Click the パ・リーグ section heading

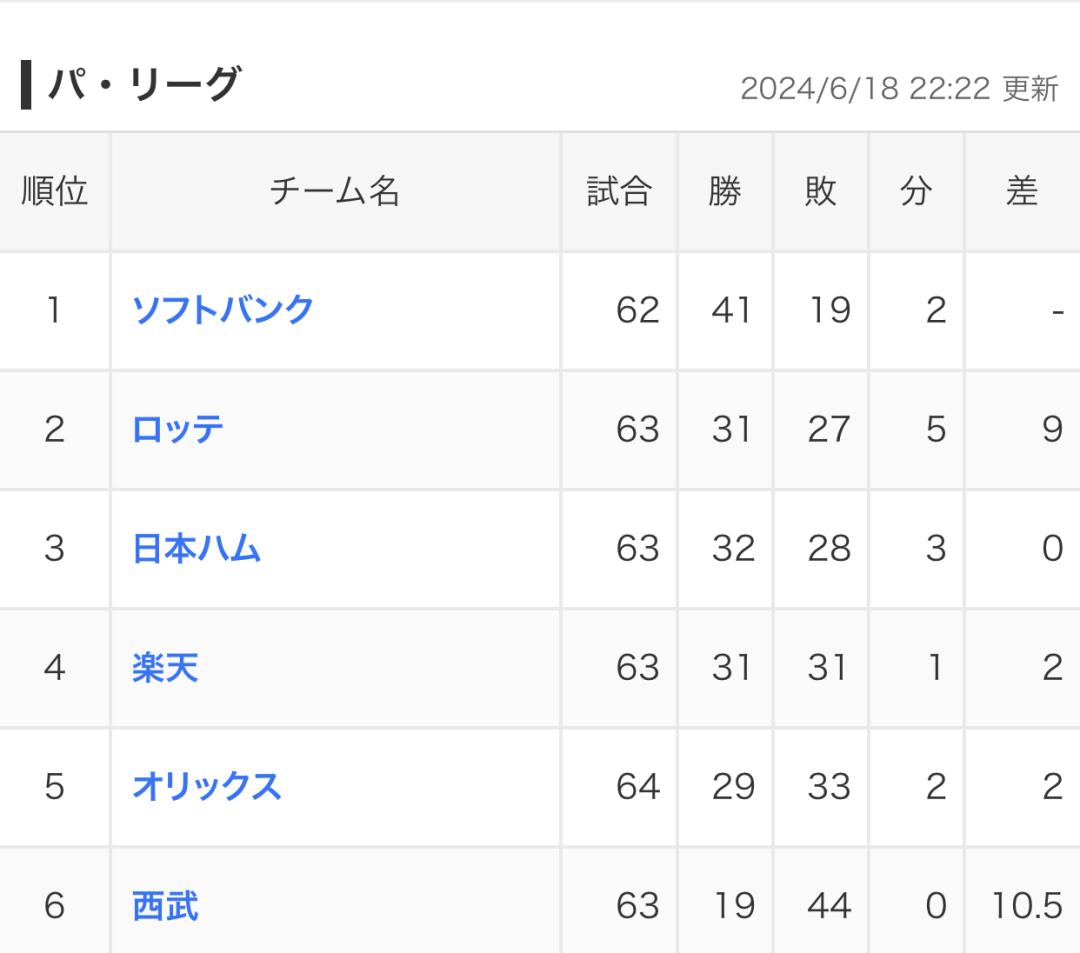click(144, 84)
